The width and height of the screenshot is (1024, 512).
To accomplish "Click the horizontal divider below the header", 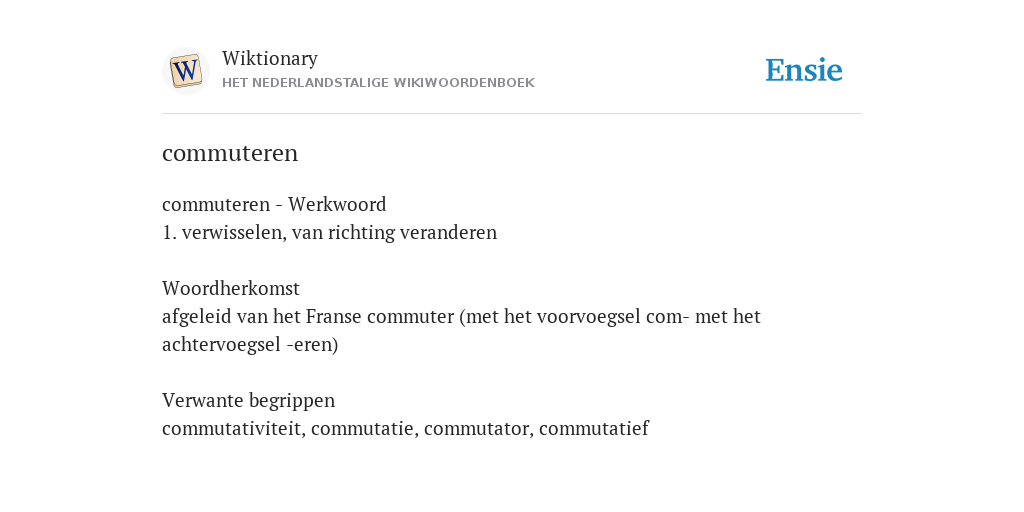I will [512, 114].
